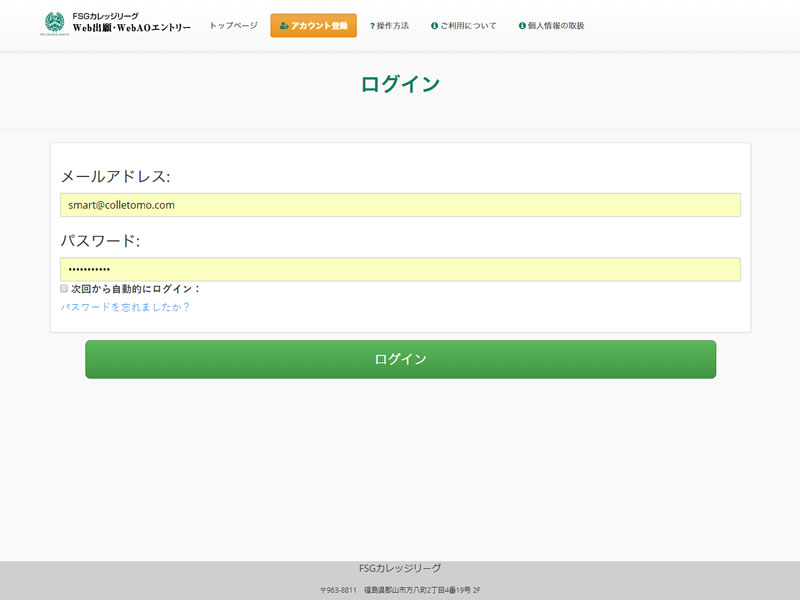
Task: Click the FSGカレッジリーグ footer text
Action: (x=400, y=568)
